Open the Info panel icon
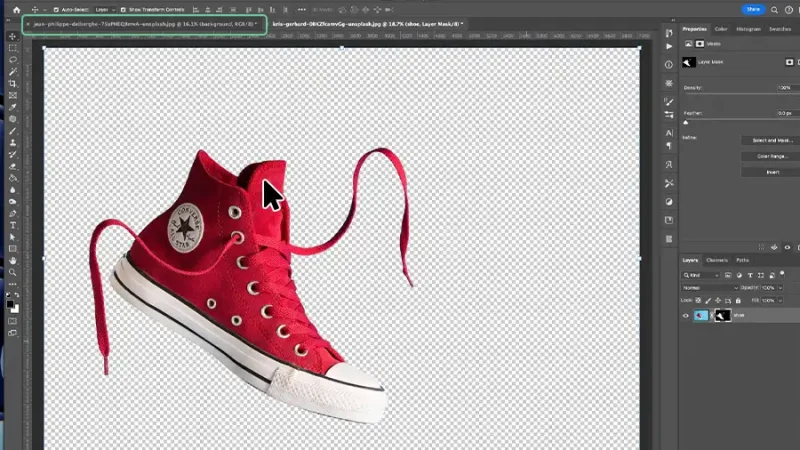Image resolution: width=800 pixels, height=450 pixels. point(669,65)
